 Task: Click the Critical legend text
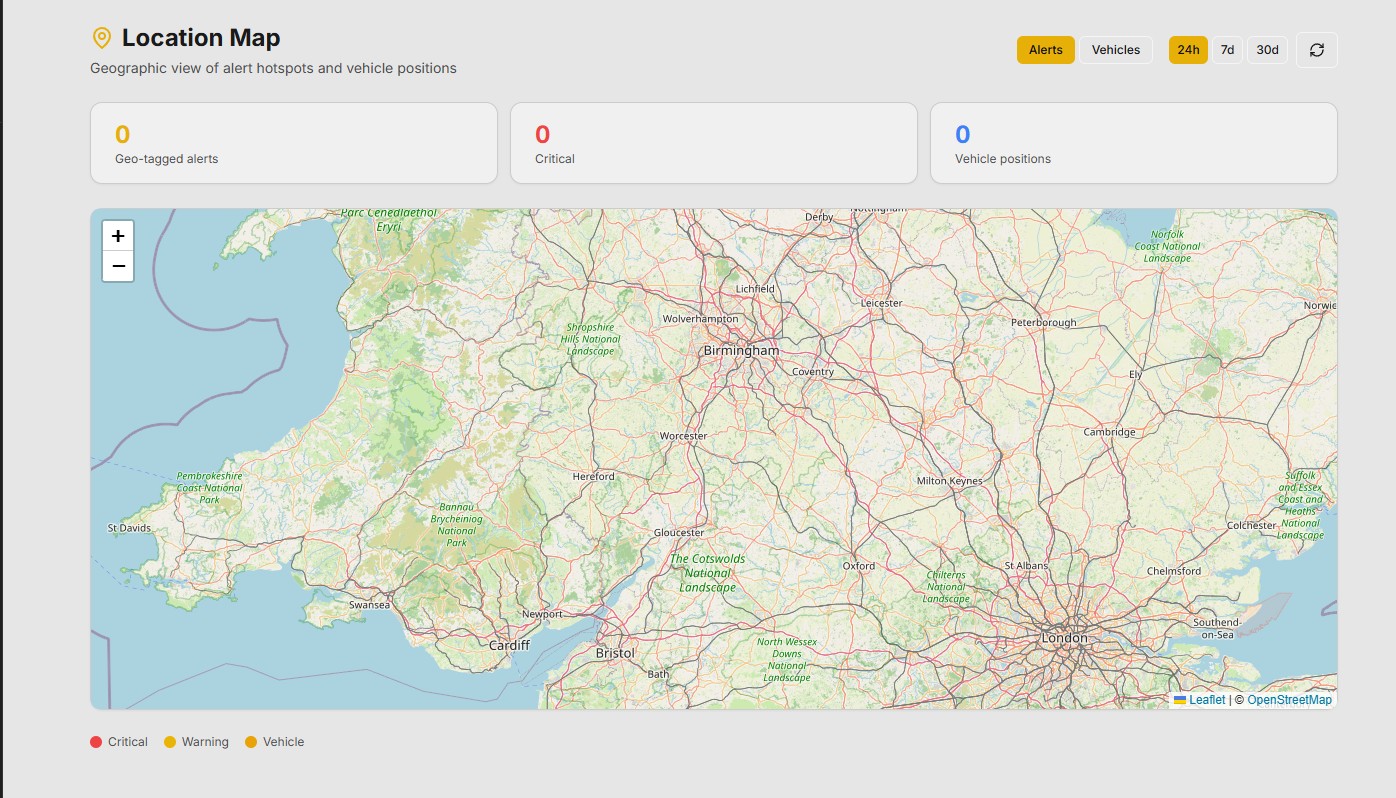128,742
